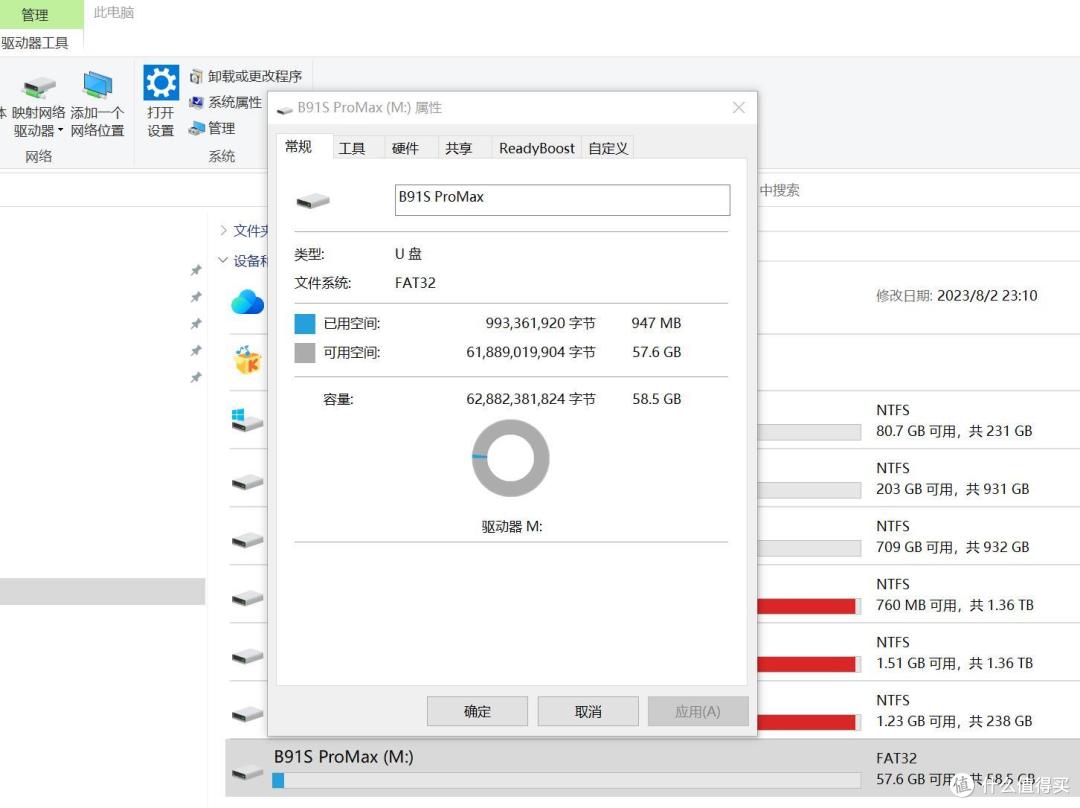
Task: Select the drive icon beside 1.23 GB free row
Action: (247, 714)
